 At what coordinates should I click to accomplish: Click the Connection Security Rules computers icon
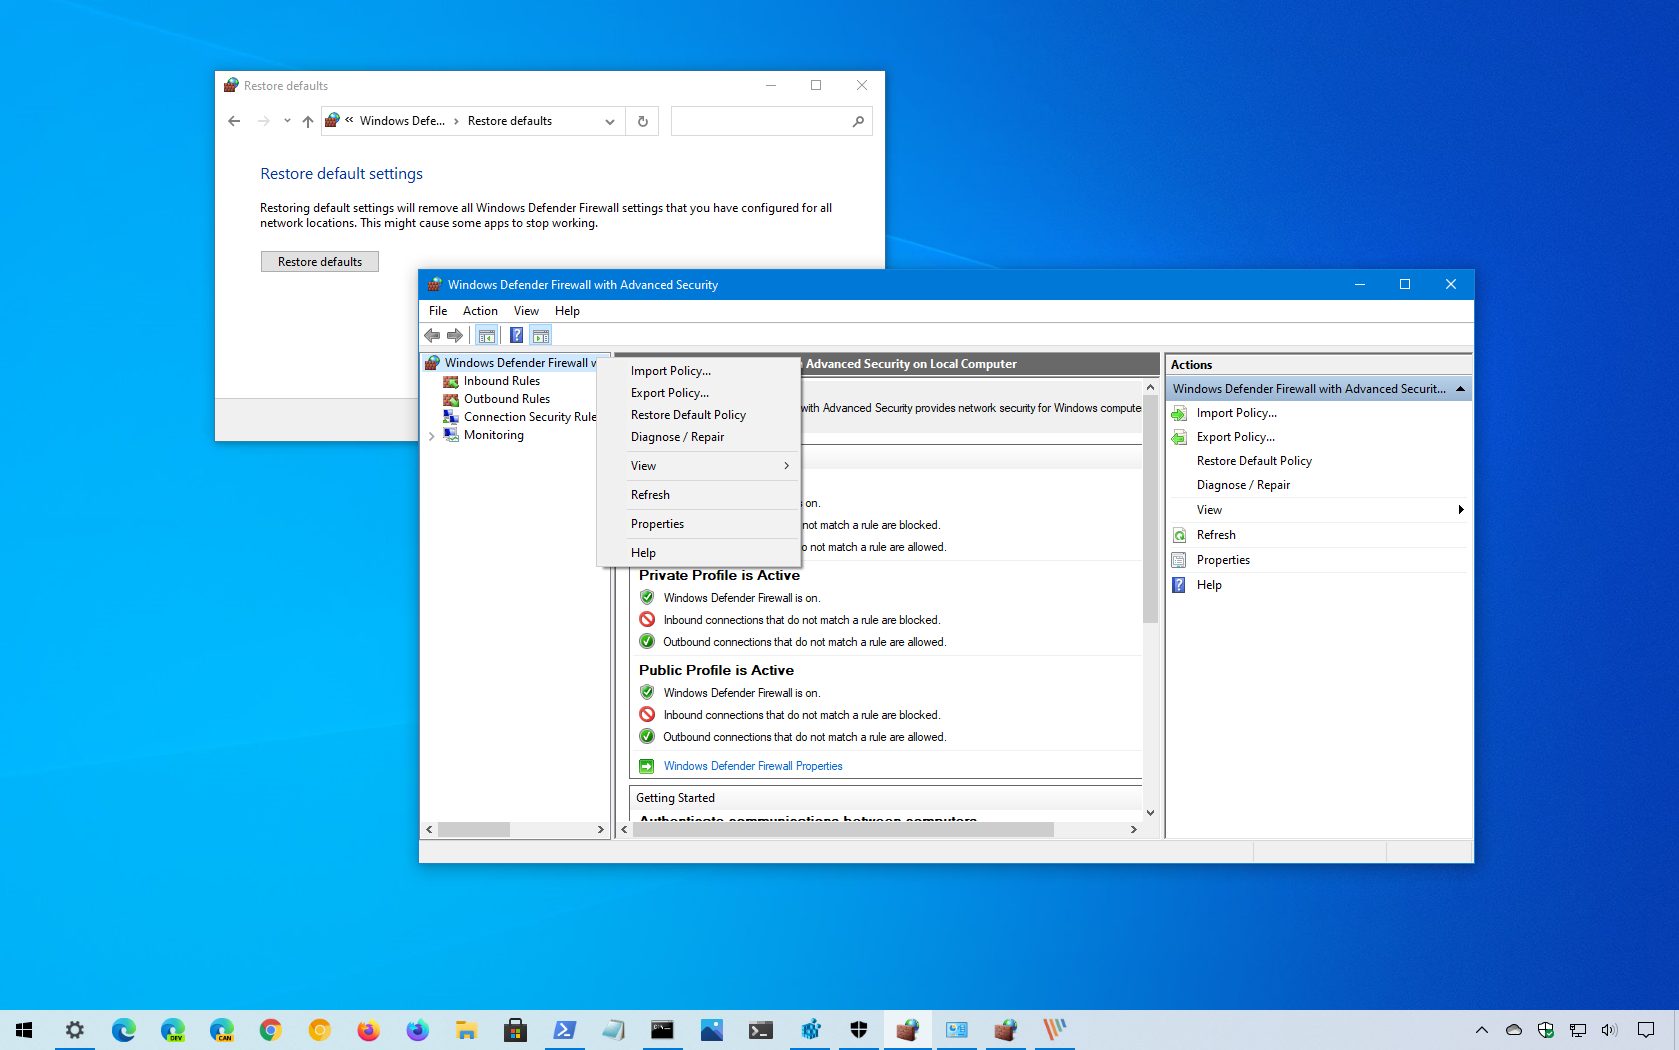tap(451, 417)
